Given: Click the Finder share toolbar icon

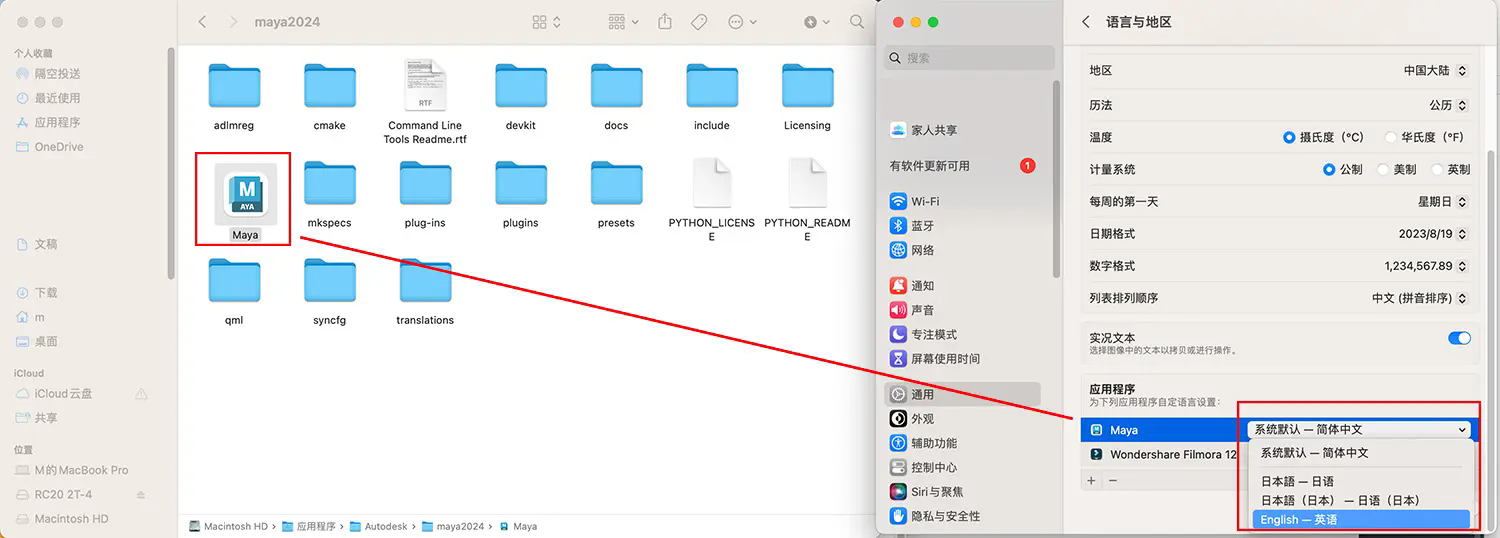Looking at the screenshot, I should (665, 21).
